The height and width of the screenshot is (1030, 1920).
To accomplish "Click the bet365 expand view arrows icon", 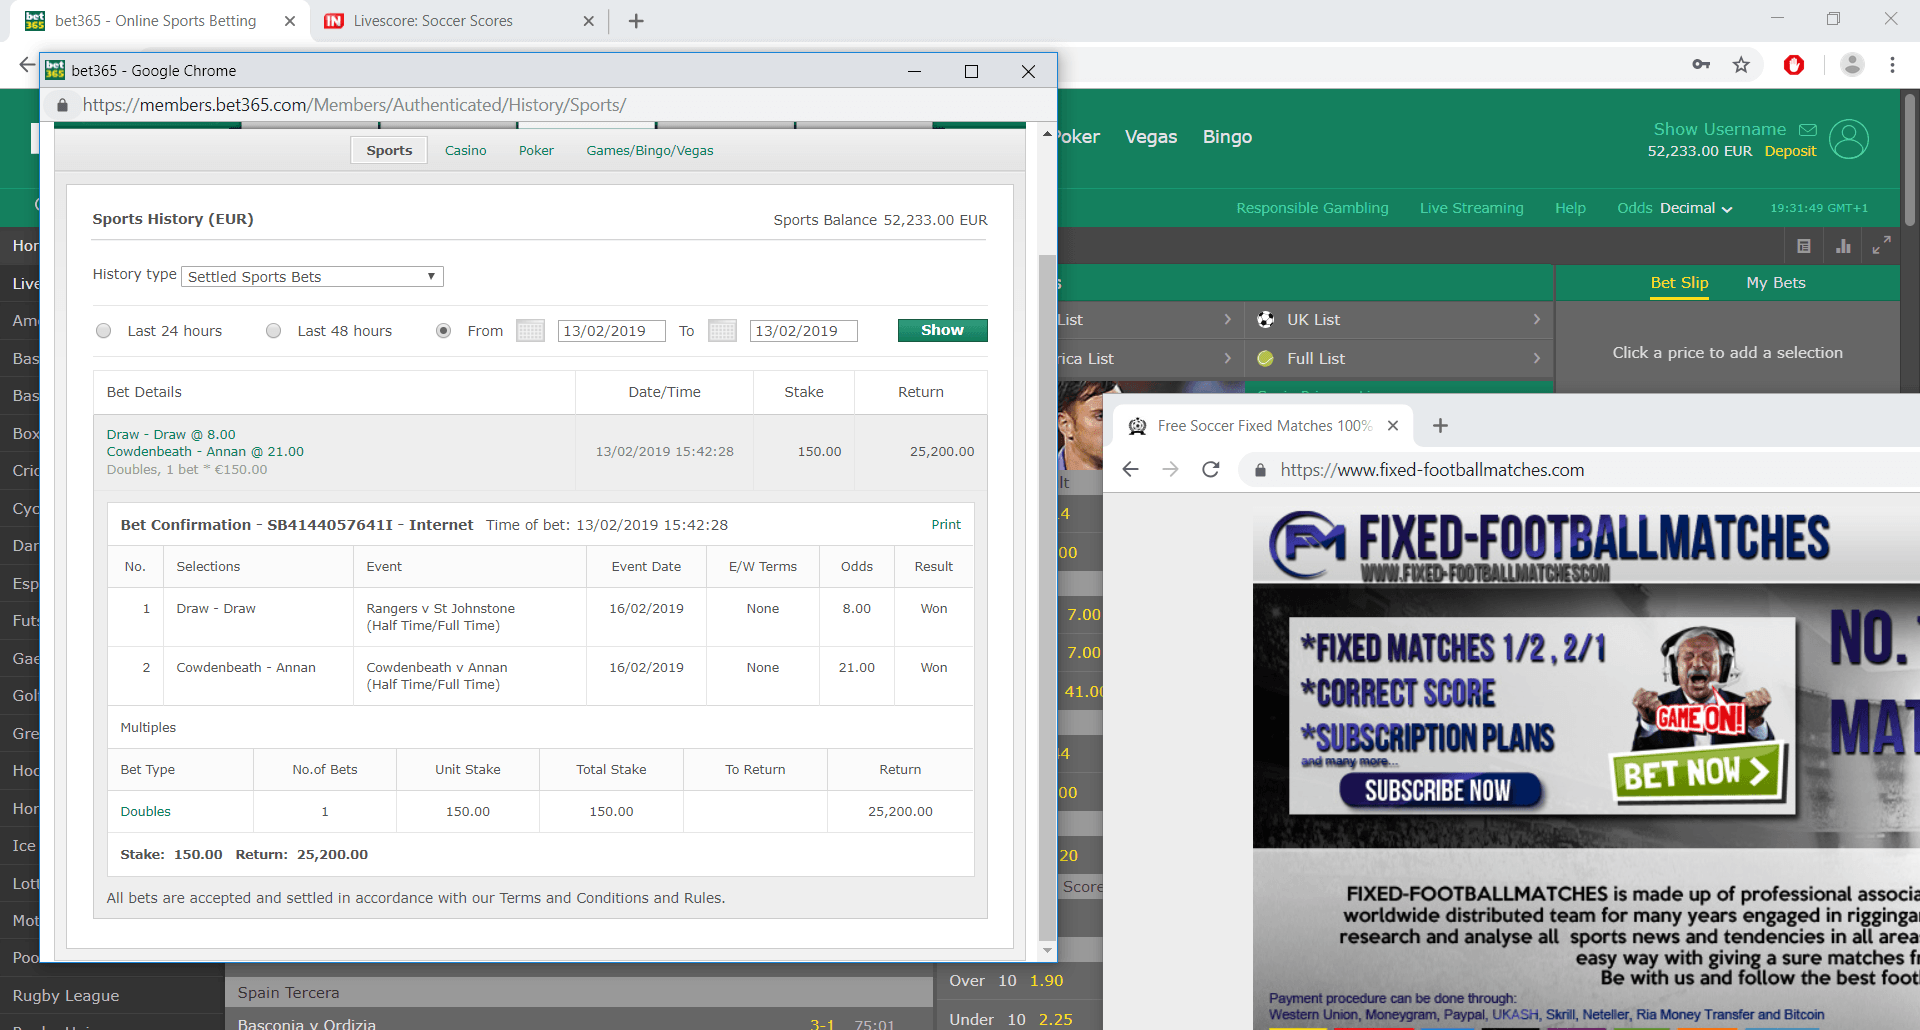I will 1881,245.
